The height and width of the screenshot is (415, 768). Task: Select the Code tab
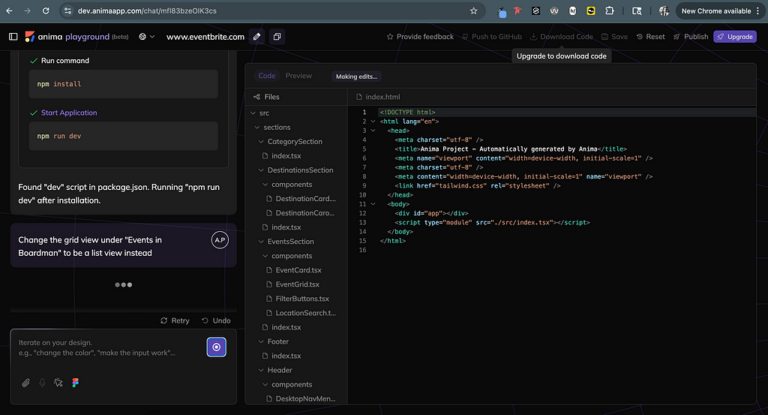click(267, 76)
